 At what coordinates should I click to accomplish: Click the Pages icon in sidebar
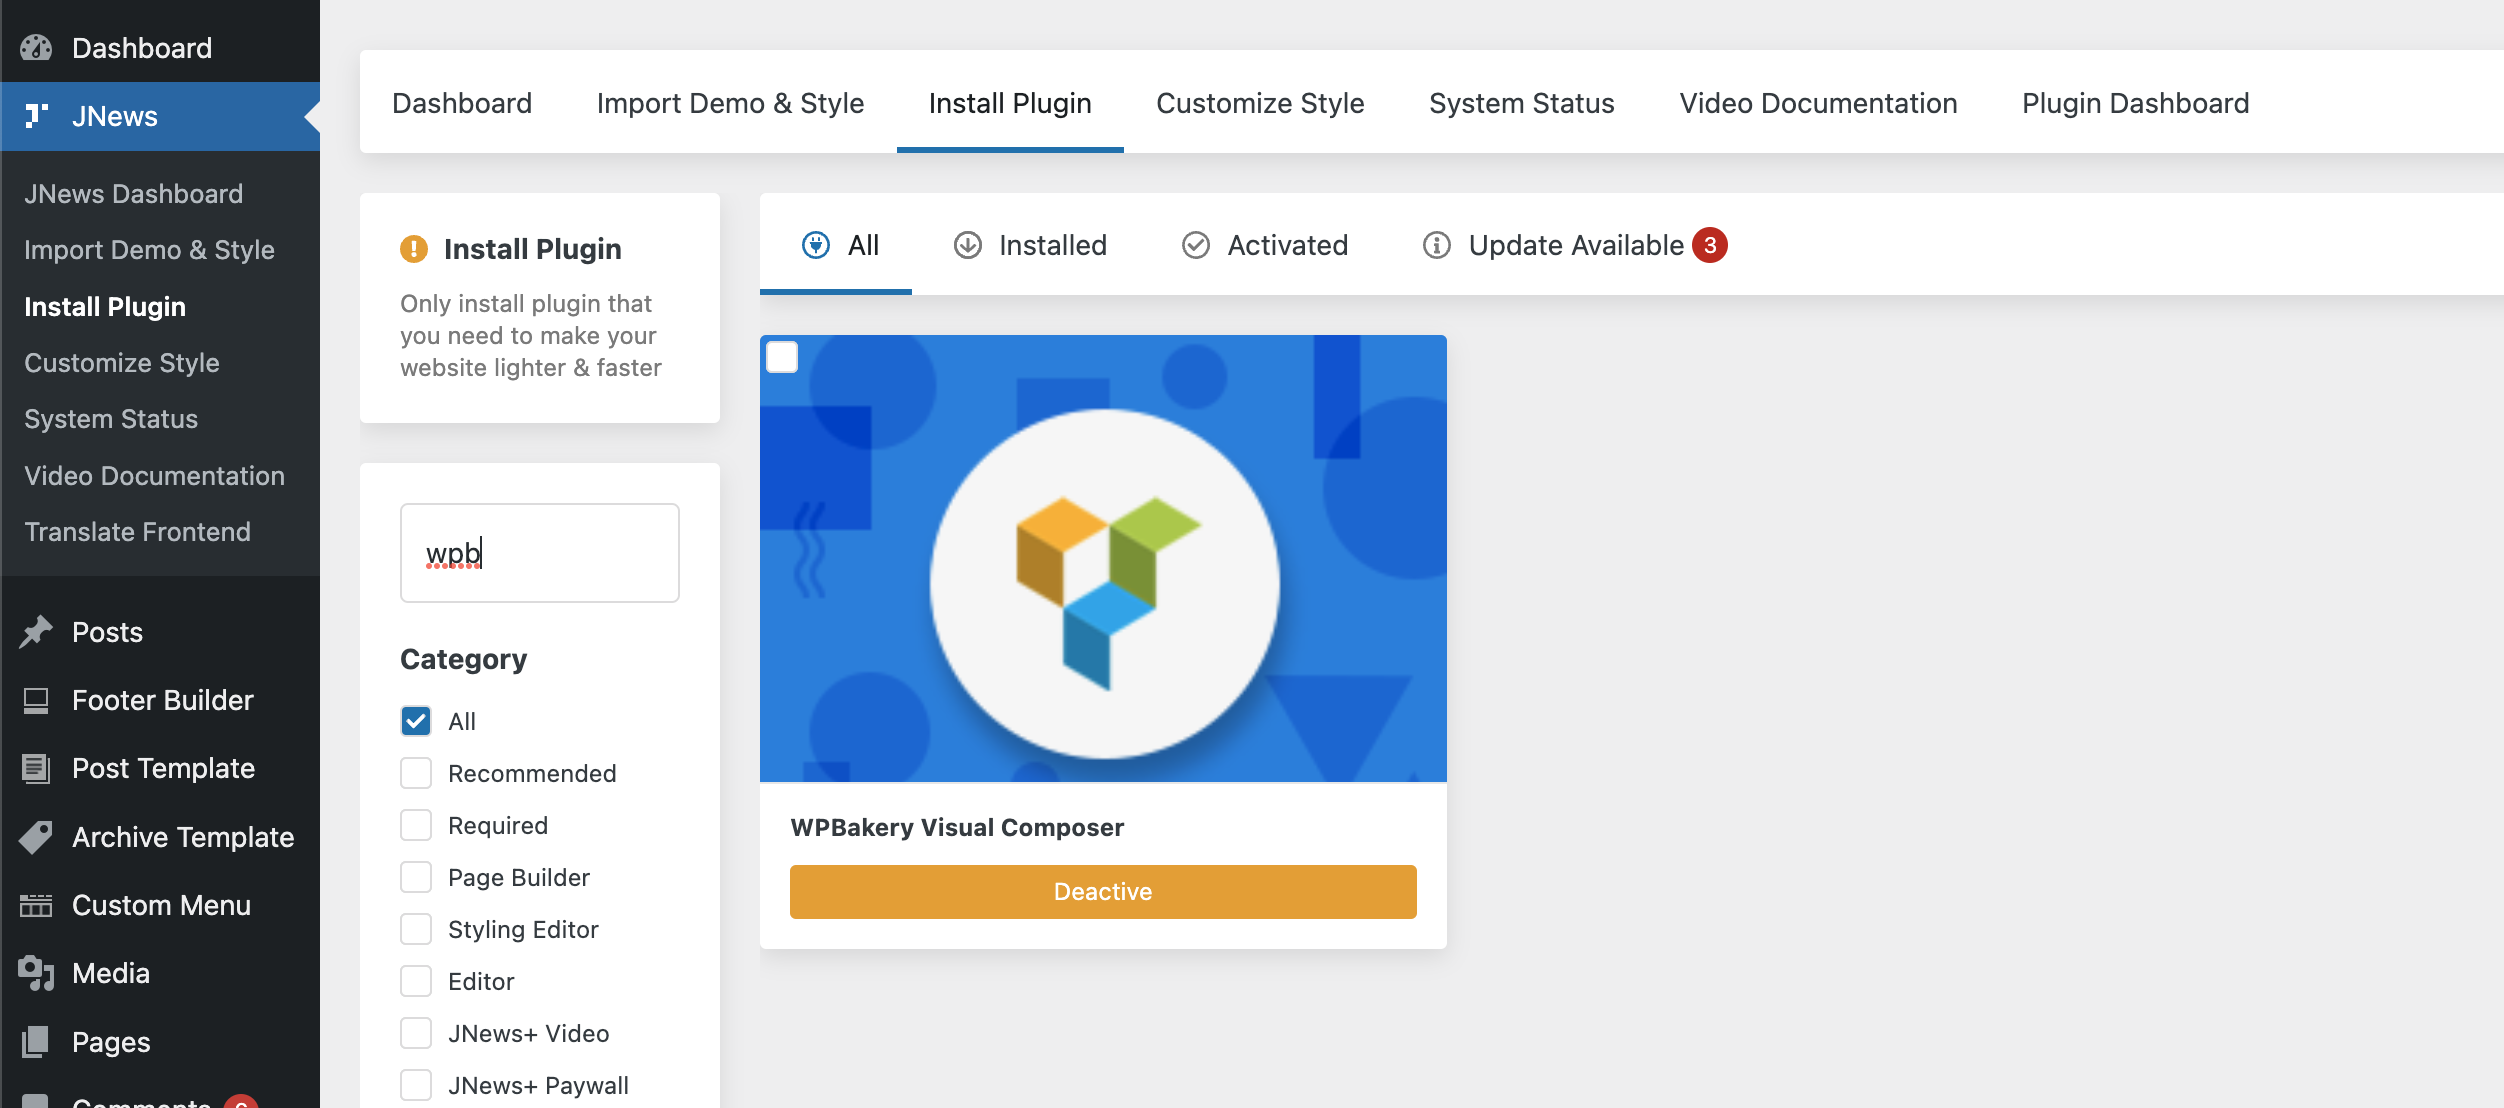36,1042
